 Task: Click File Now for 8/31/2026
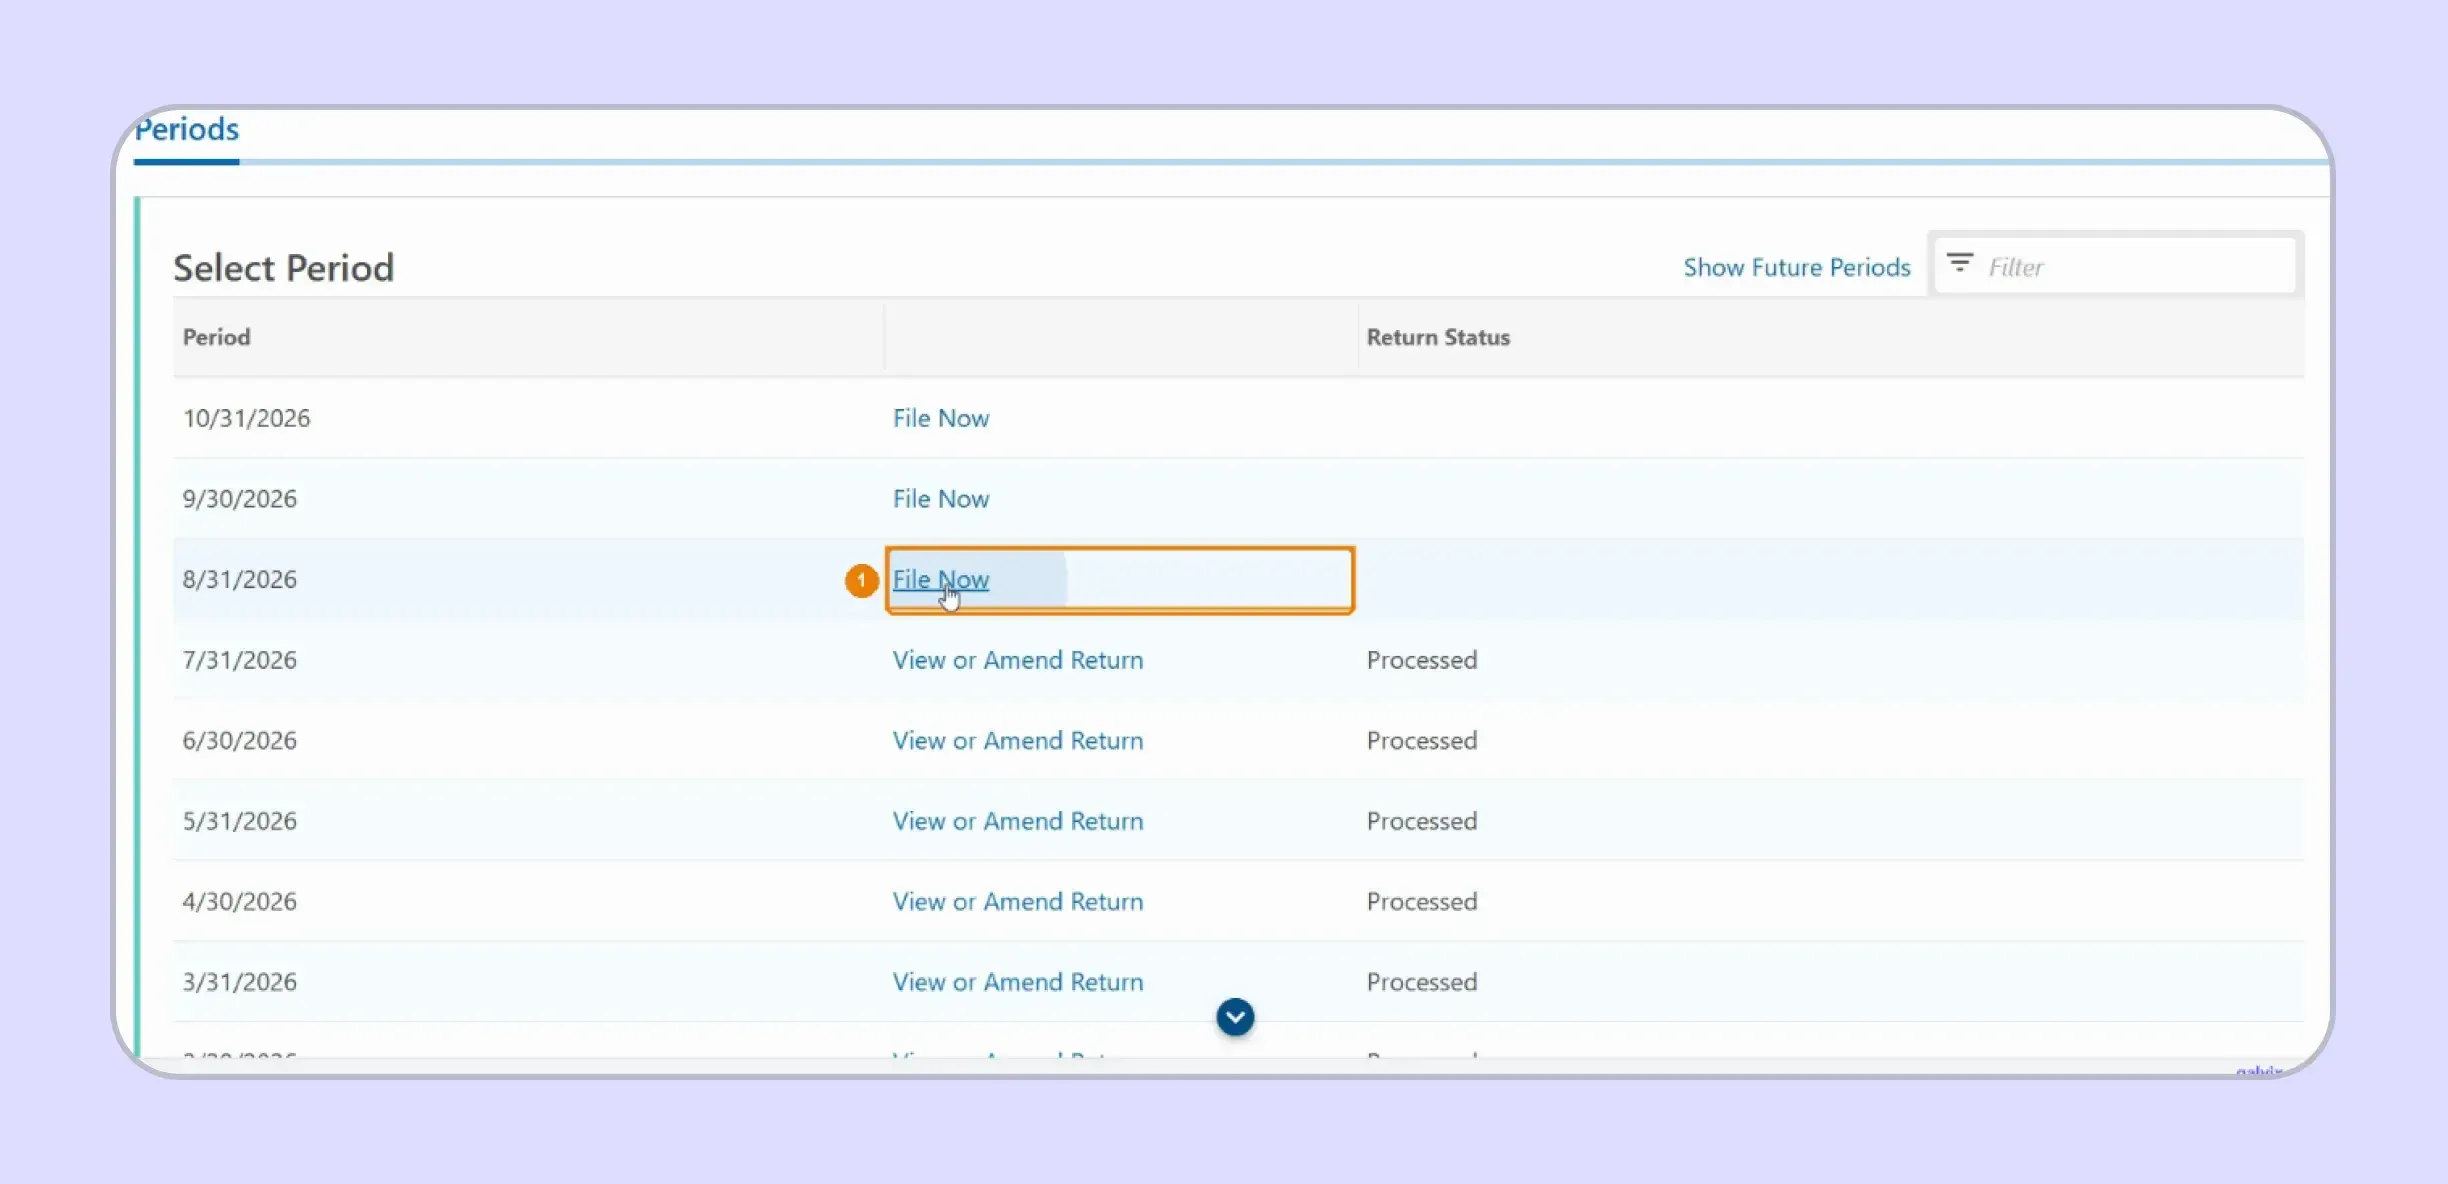tap(940, 580)
